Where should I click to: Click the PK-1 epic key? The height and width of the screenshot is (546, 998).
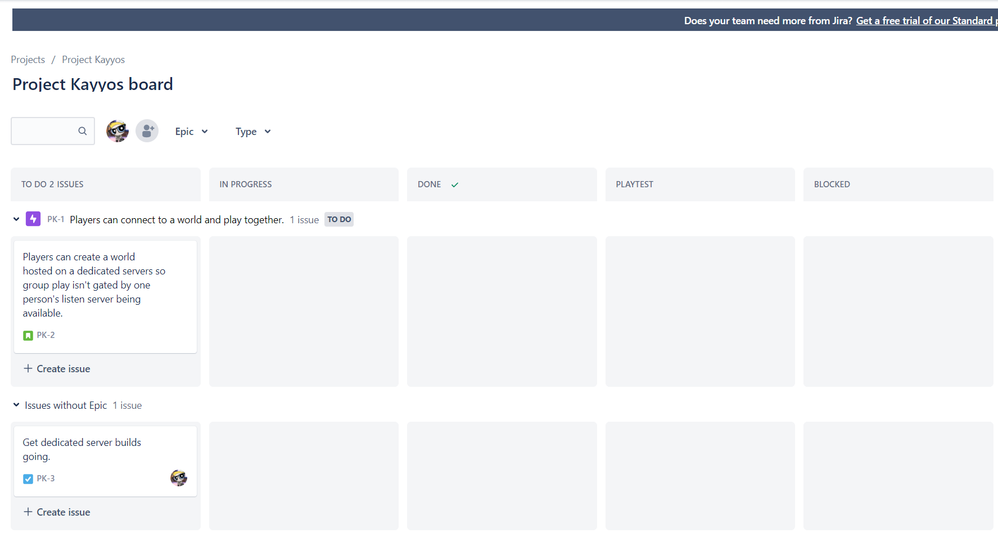click(x=55, y=219)
